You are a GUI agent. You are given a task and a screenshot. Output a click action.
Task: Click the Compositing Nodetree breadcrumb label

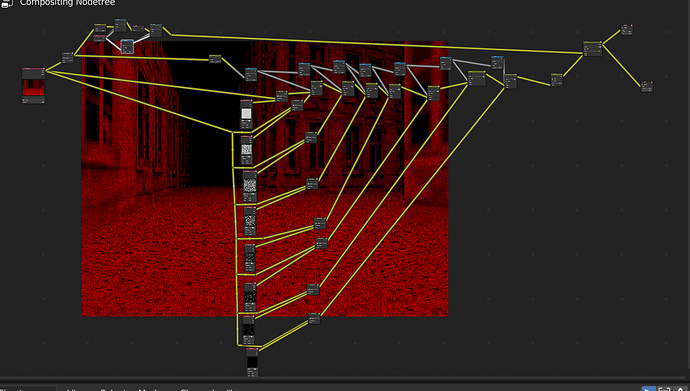67,3
